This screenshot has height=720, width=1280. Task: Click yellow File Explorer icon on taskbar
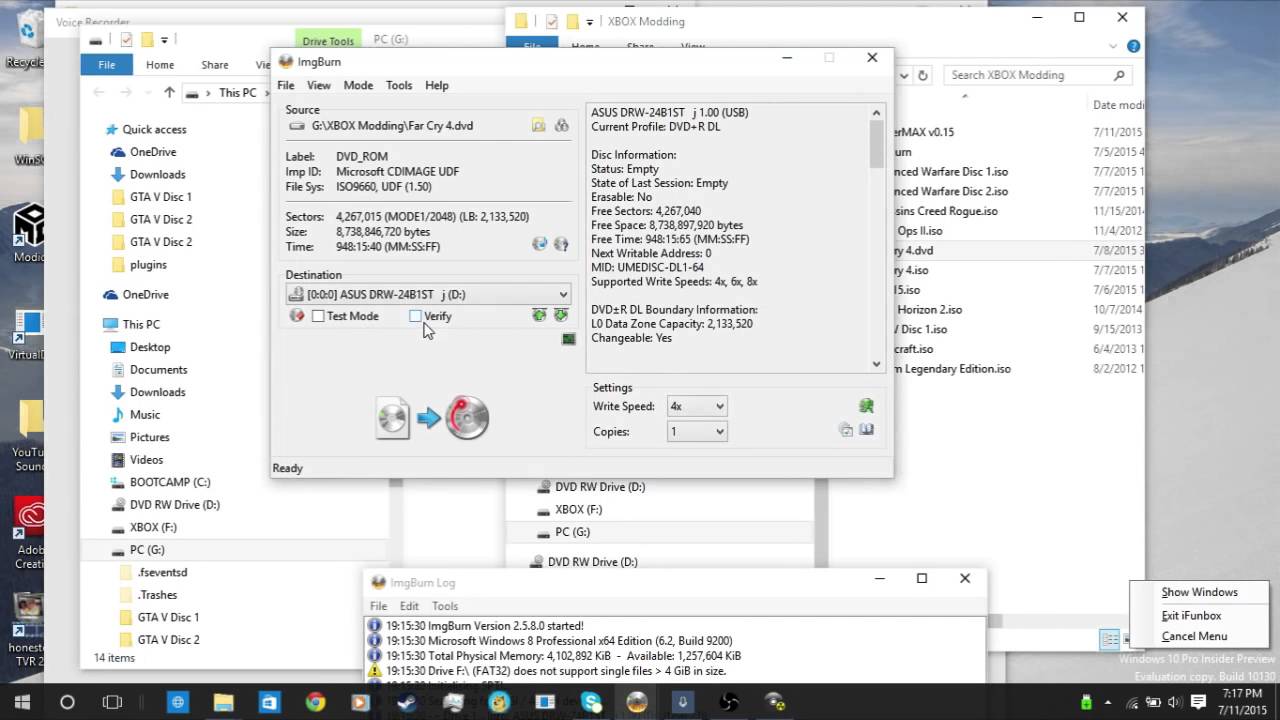[x=223, y=703]
